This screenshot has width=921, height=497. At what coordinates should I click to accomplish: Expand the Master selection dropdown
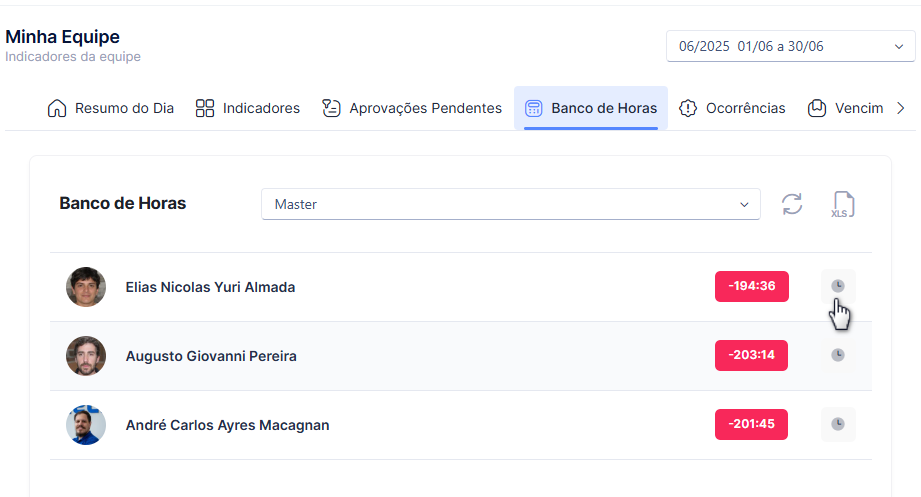(x=511, y=204)
